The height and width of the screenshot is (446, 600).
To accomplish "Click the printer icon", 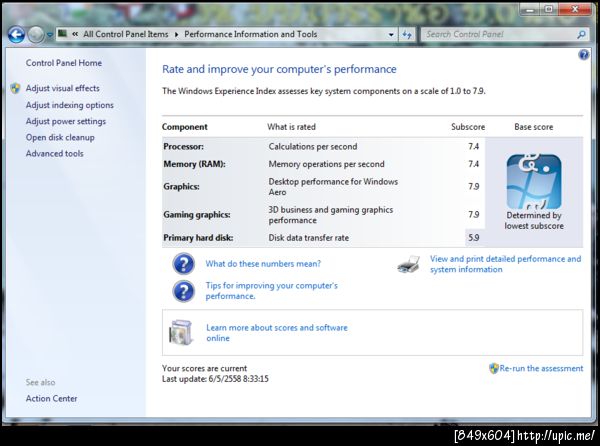I will [x=408, y=264].
